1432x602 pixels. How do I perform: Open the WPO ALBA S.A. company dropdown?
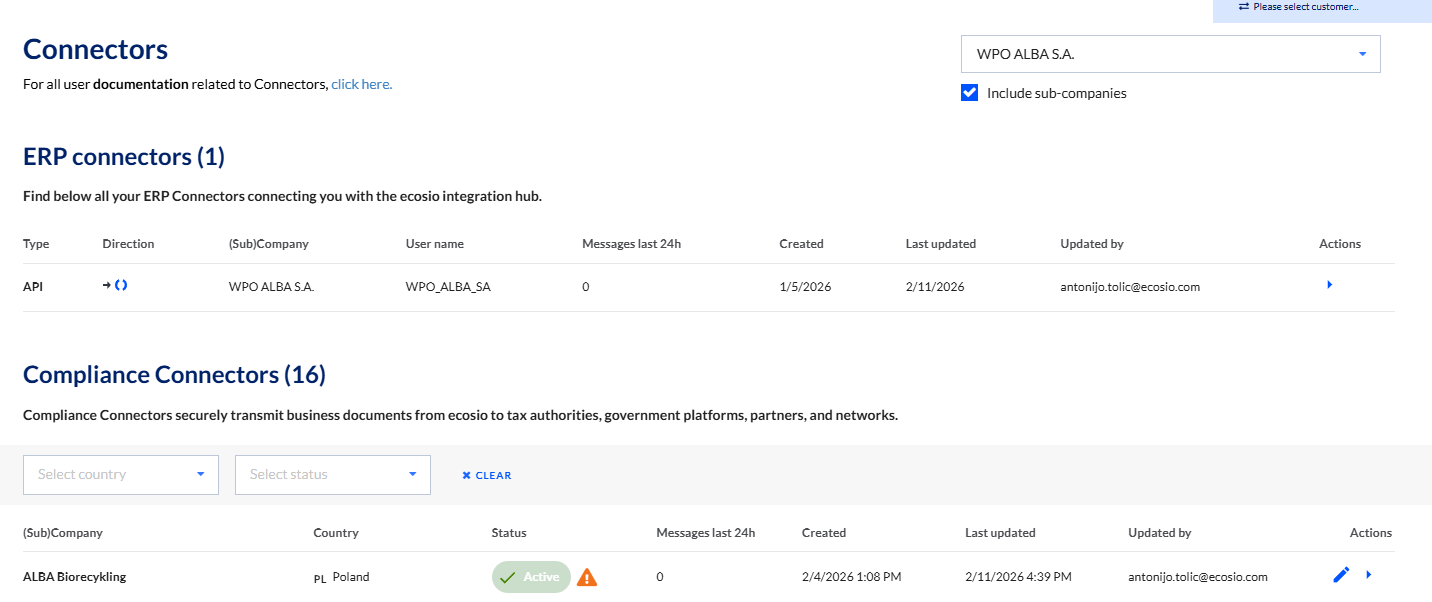click(1170, 54)
